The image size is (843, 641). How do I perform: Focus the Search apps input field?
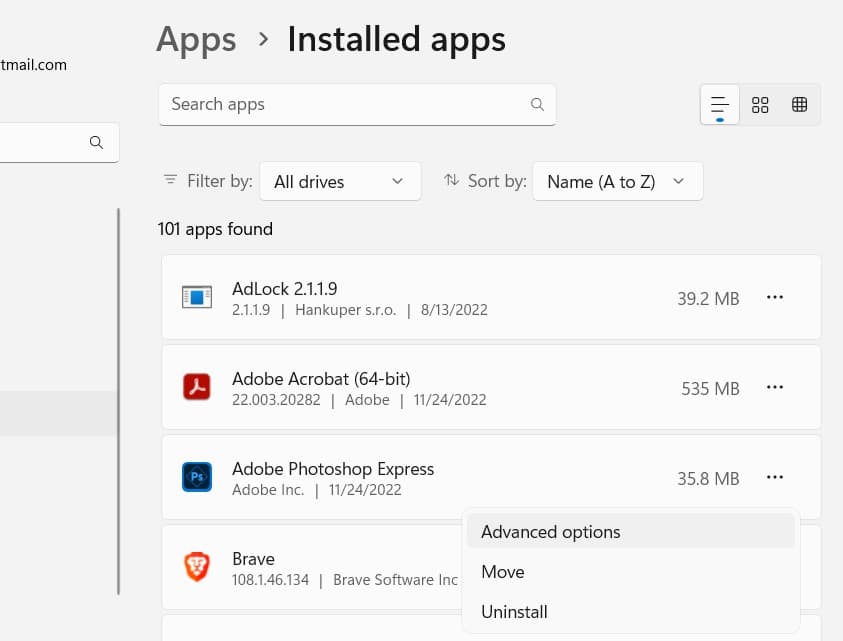pos(357,104)
